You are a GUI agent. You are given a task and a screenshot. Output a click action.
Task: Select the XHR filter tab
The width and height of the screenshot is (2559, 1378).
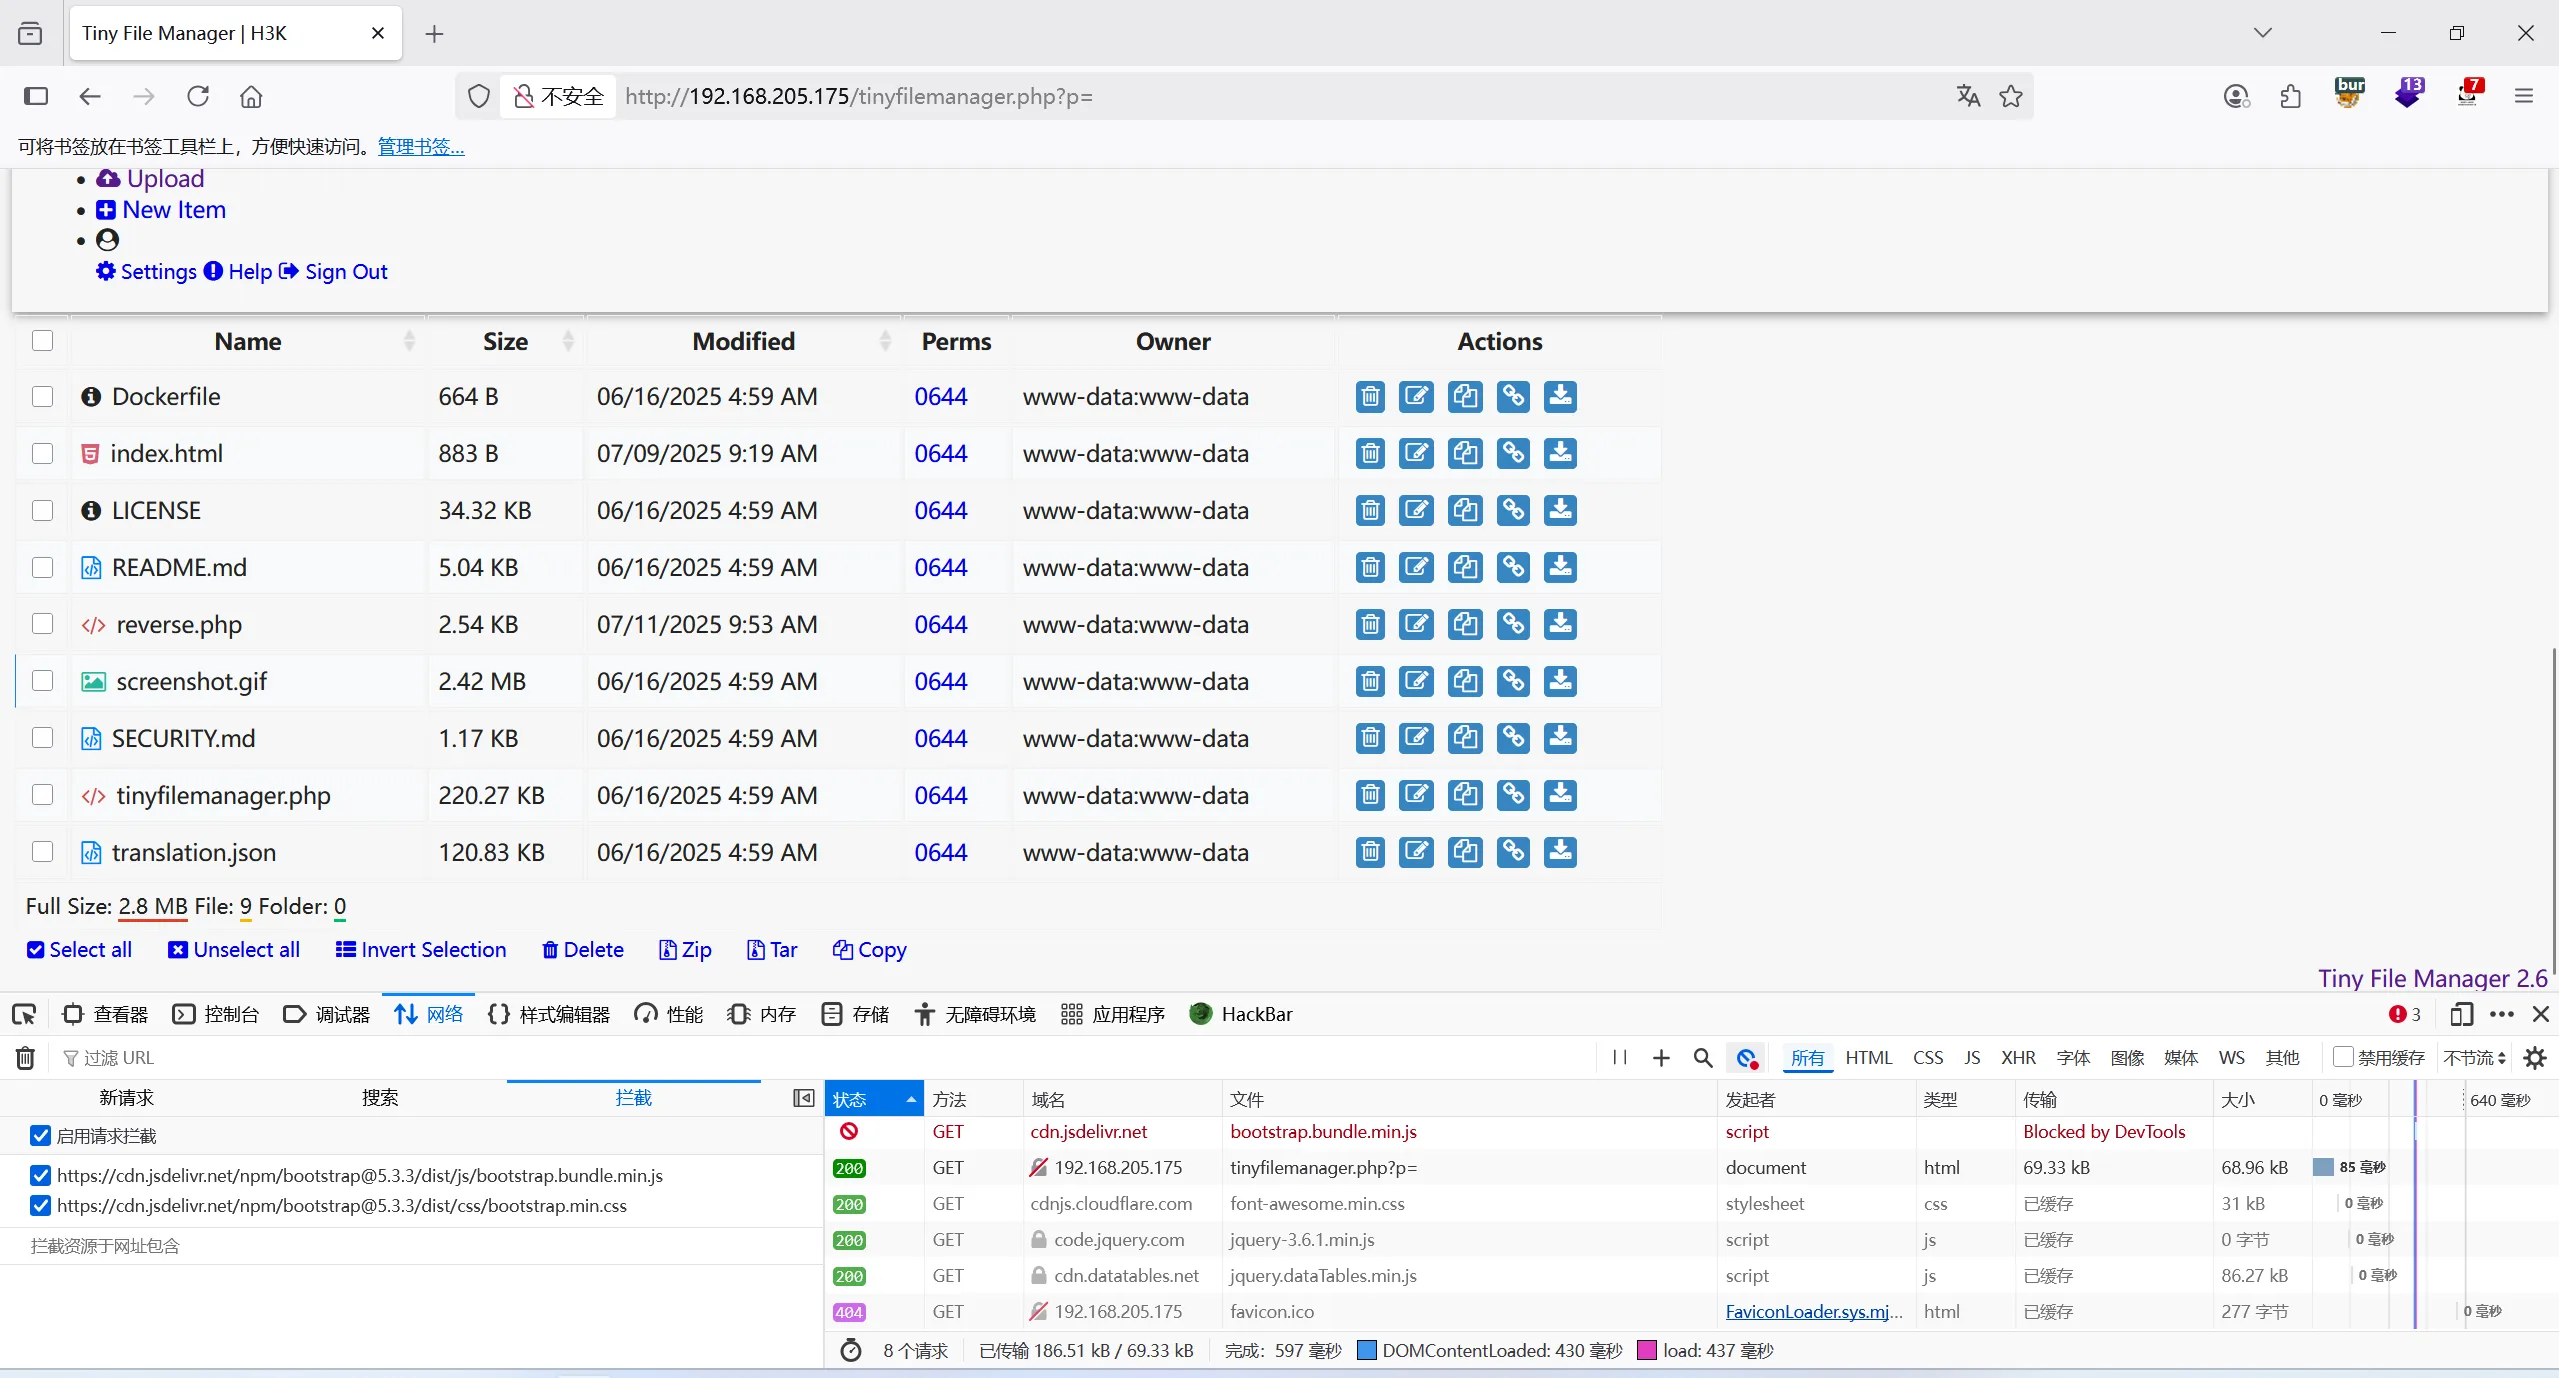[x=2017, y=1058]
